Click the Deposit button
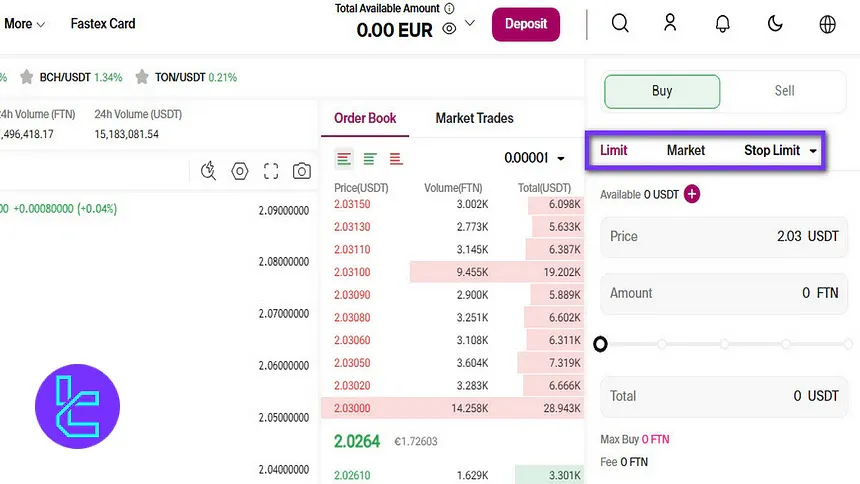Image resolution: width=860 pixels, height=484 pixels. 525,24
